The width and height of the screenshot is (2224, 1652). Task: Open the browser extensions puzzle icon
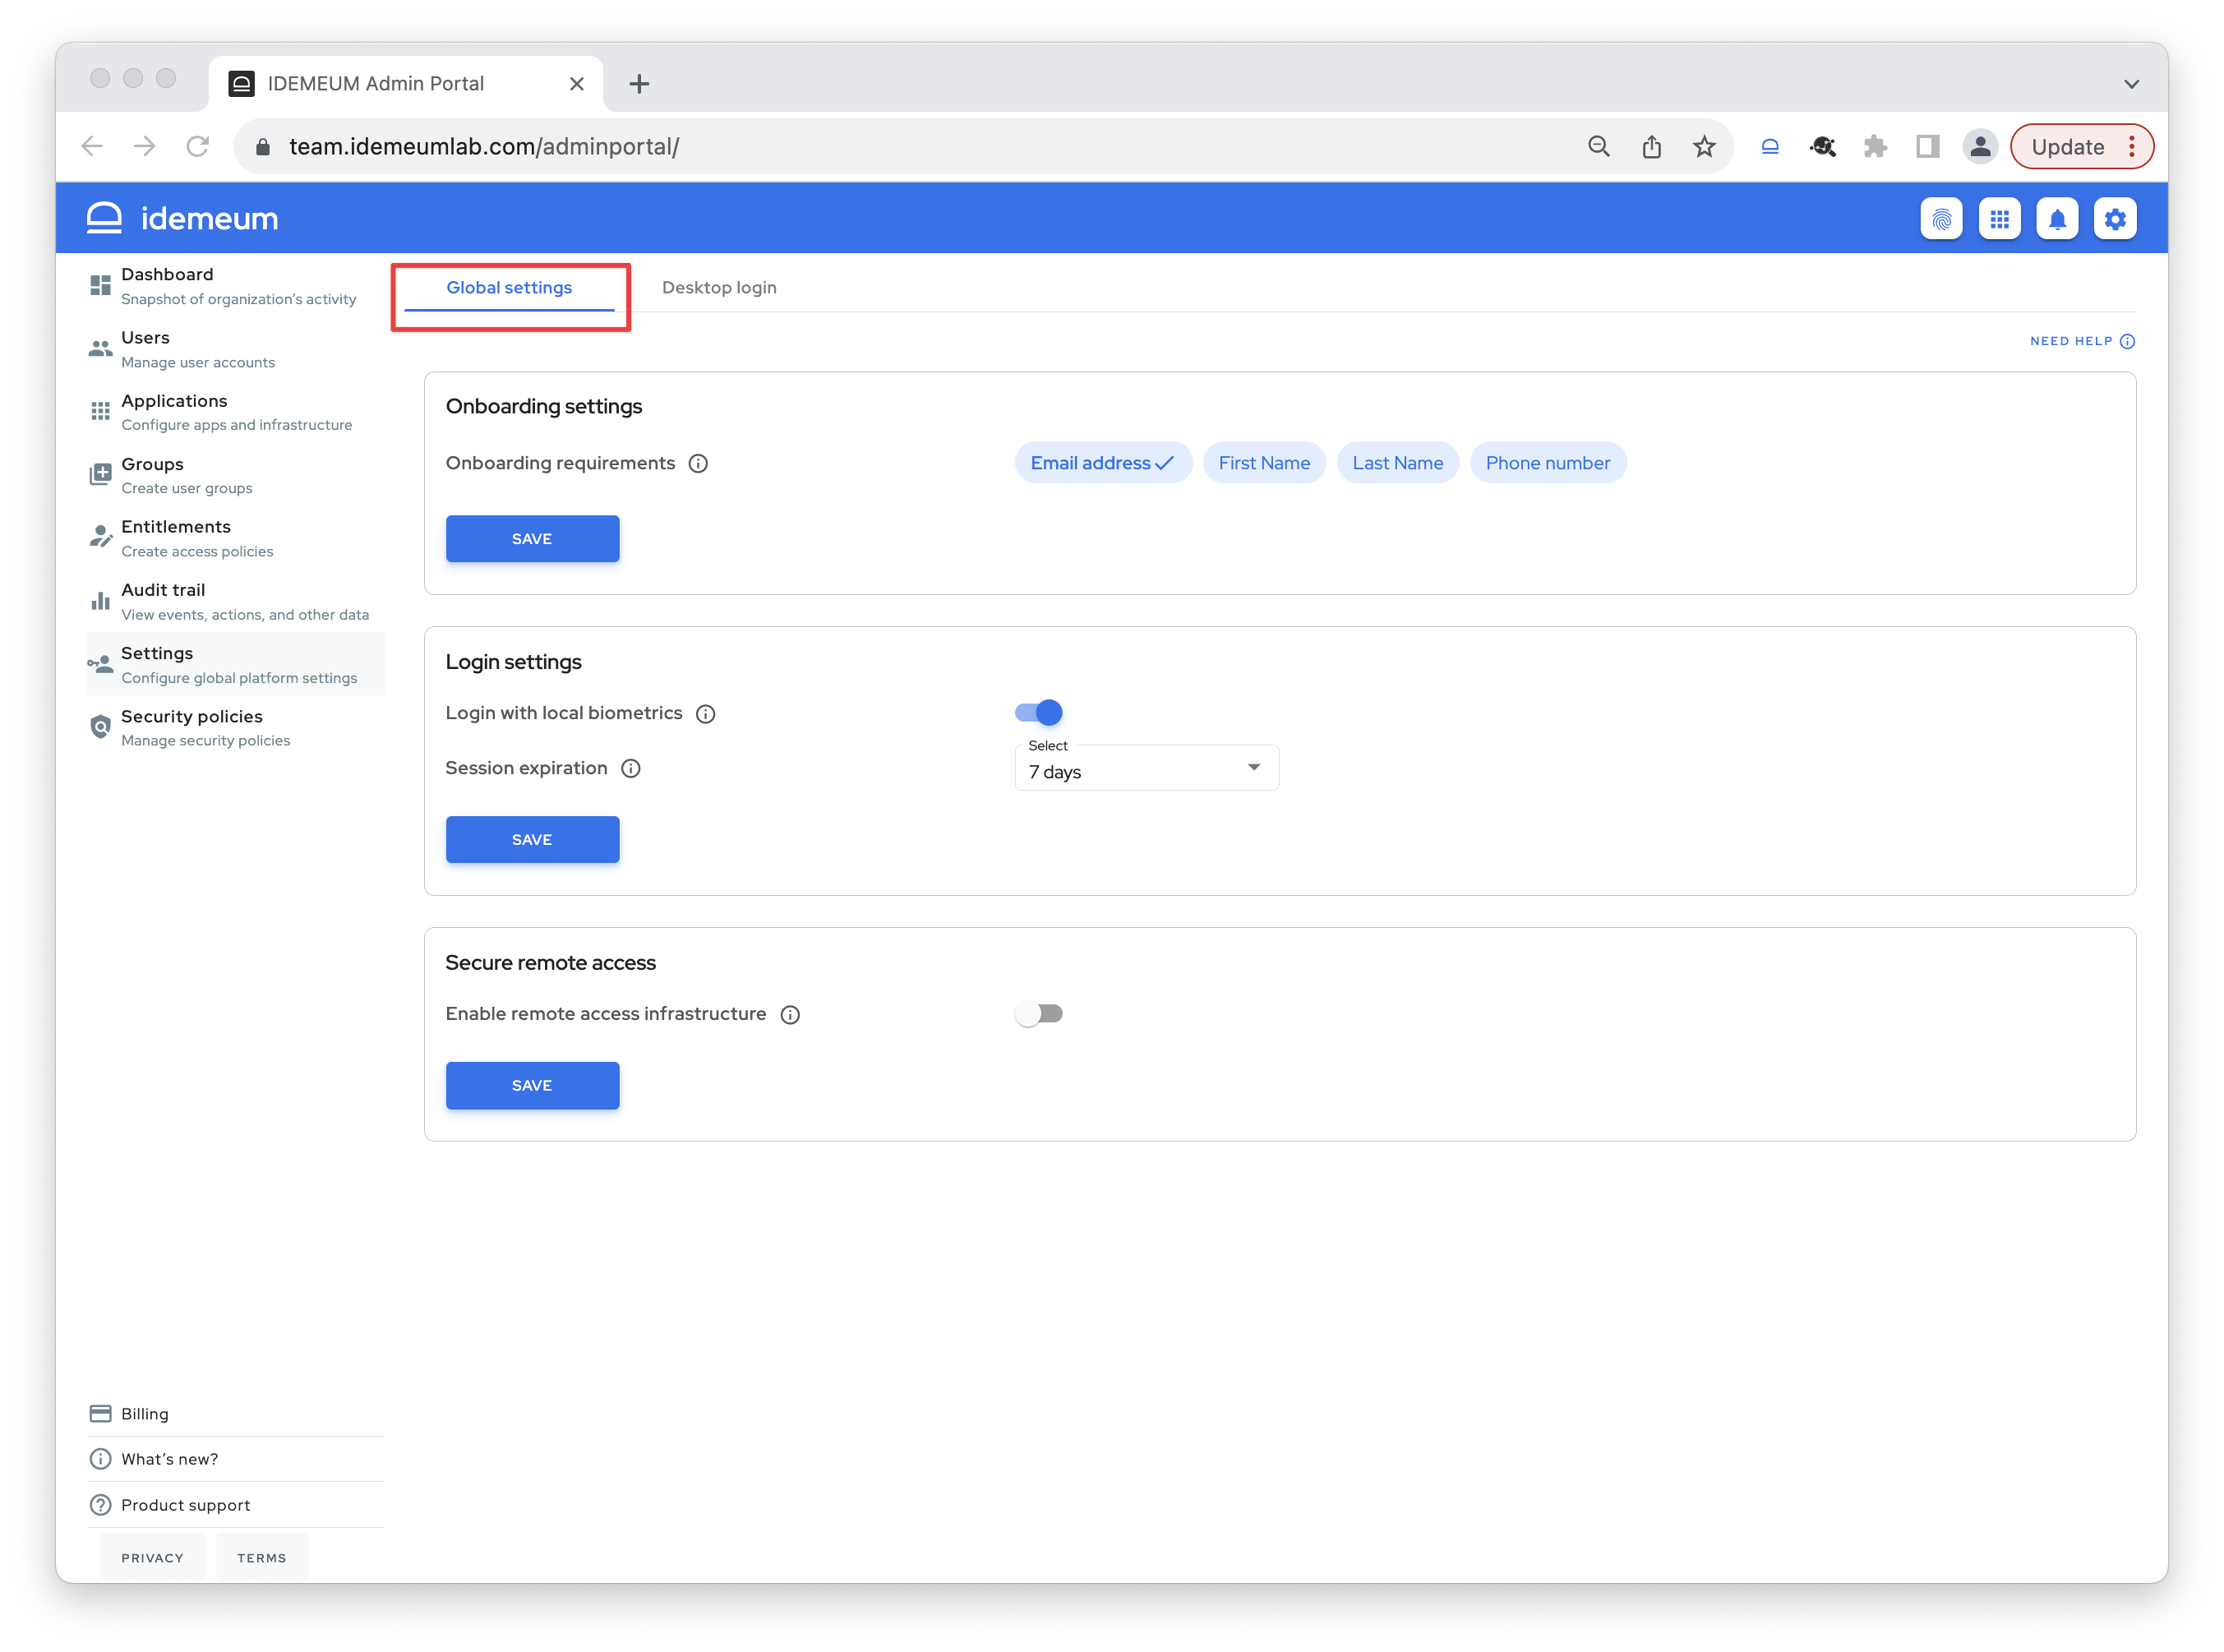point(1875,147)
